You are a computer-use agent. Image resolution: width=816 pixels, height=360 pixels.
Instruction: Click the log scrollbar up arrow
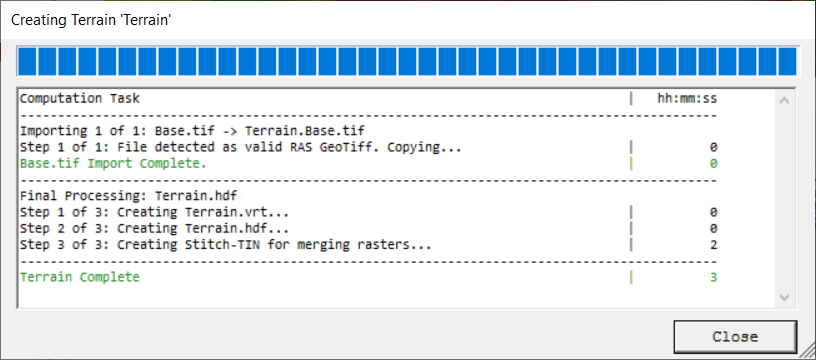click(785, 100)
